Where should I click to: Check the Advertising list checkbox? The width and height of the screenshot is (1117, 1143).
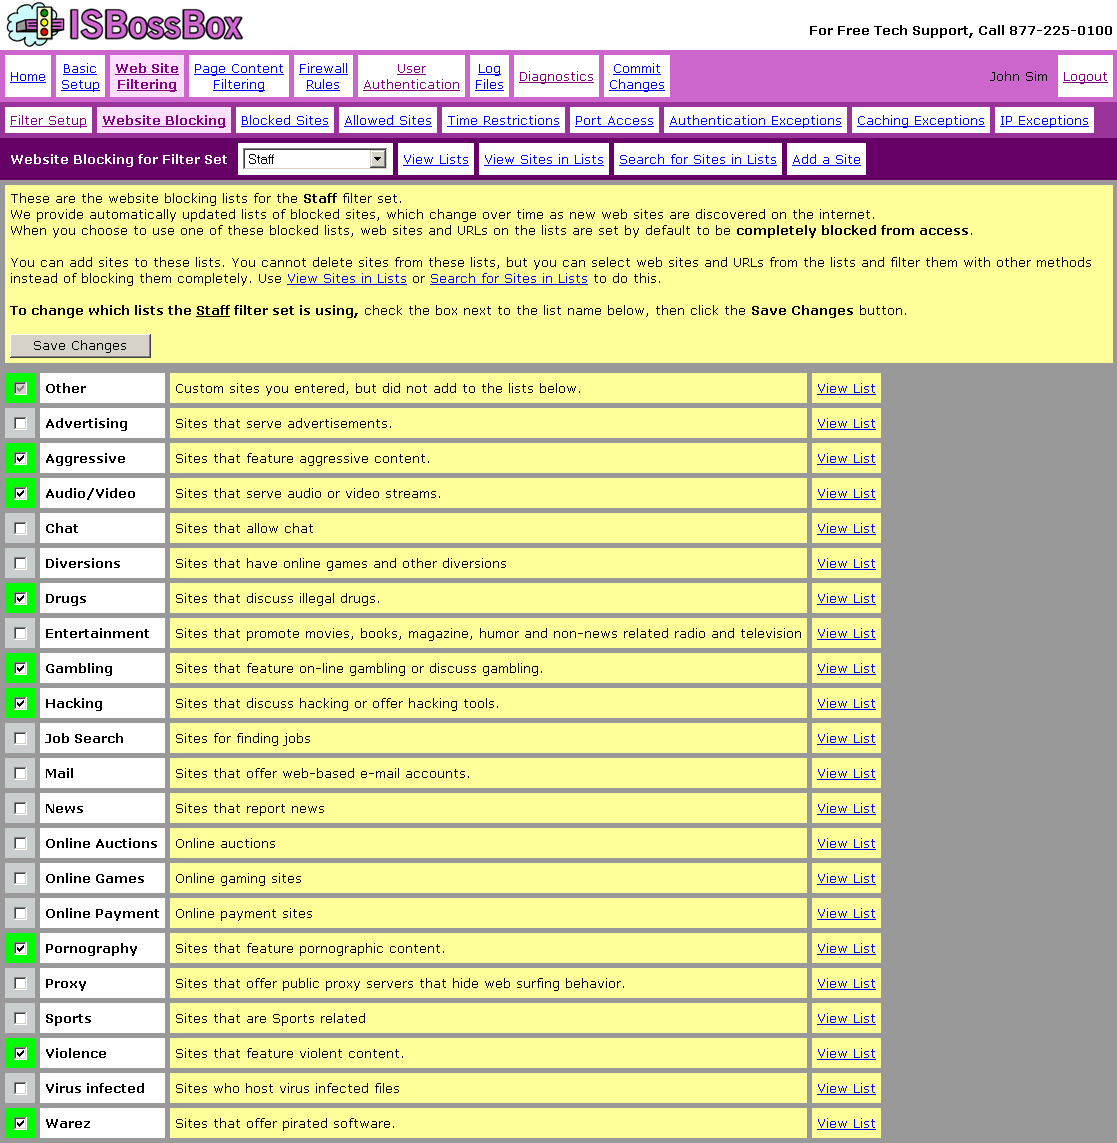pos(21,424)
